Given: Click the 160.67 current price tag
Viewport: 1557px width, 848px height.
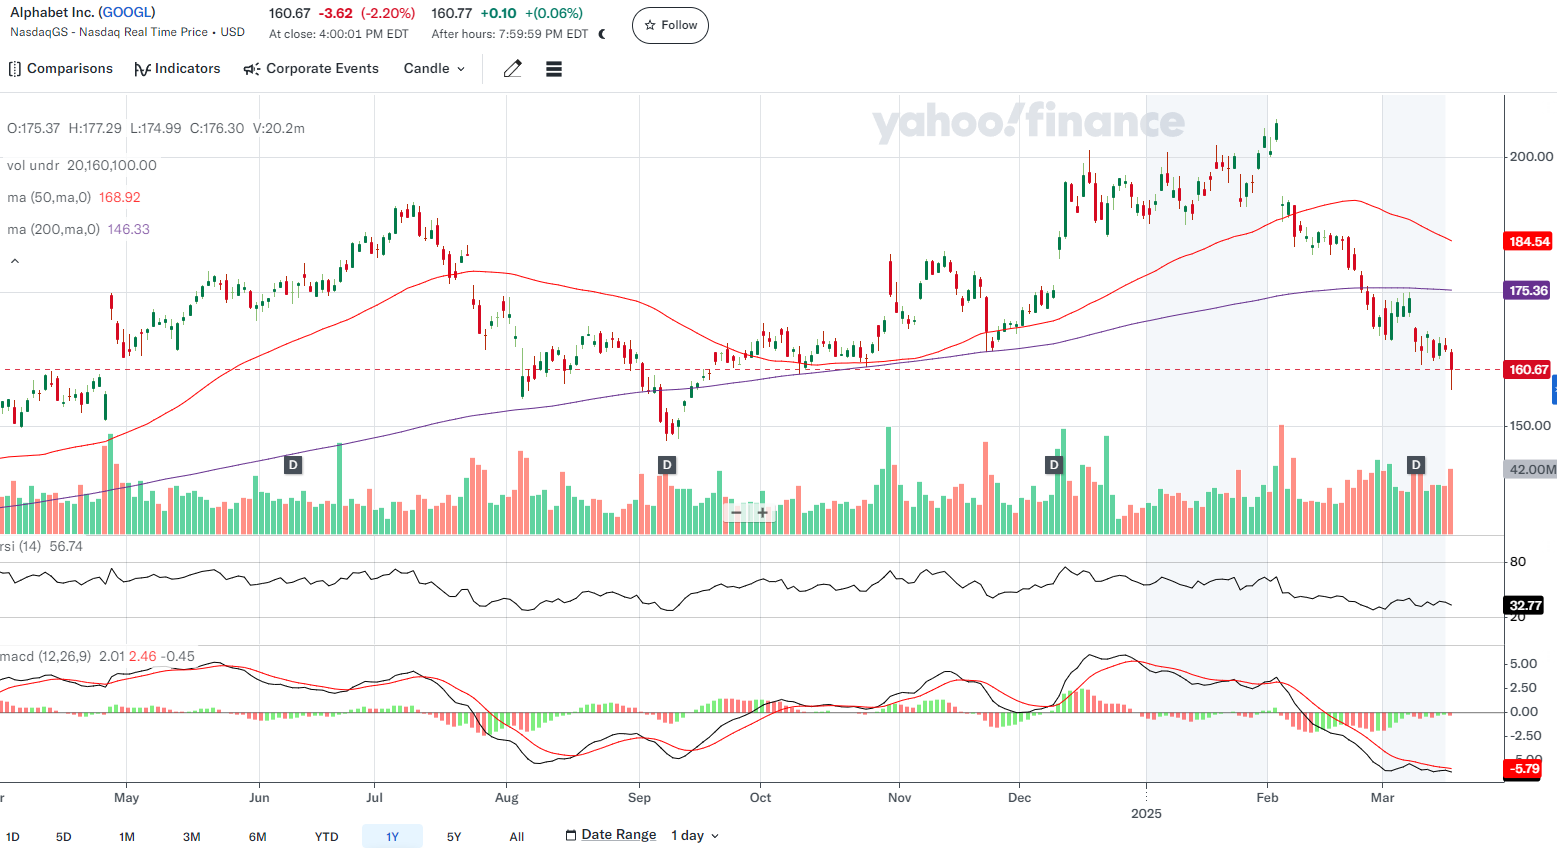Looking at the screenshot, I should (x=1529, y=370).
